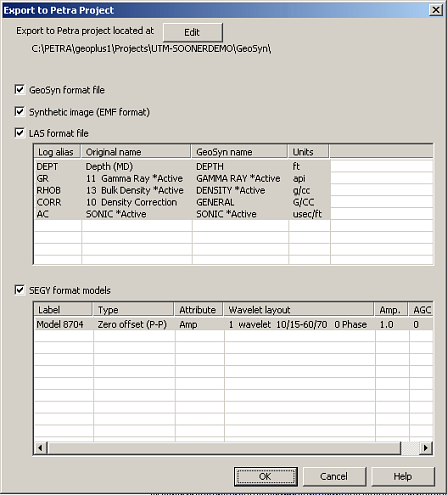Select the RHOB Bulk Density row
The height and width of the screenshot is (495, 447).
click(183, 190)
